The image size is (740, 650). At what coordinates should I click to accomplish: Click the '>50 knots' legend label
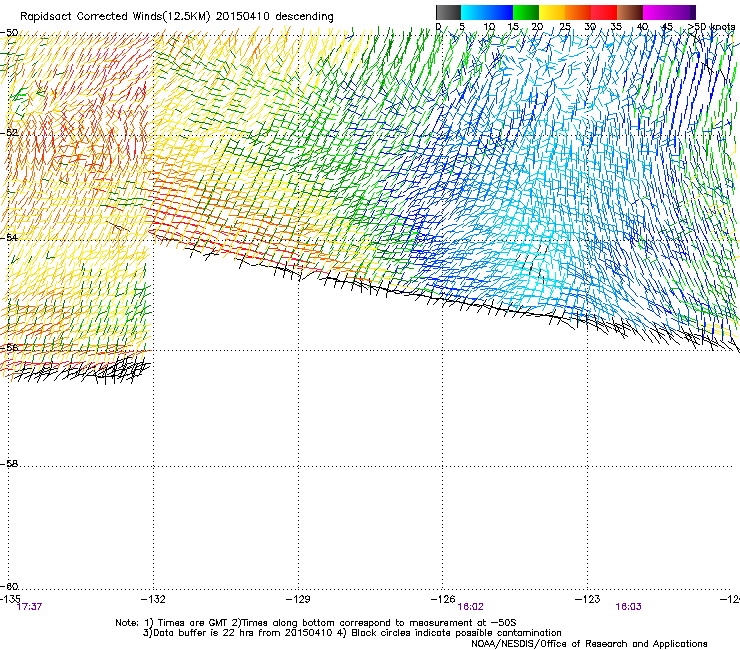[x=711, y=27]
